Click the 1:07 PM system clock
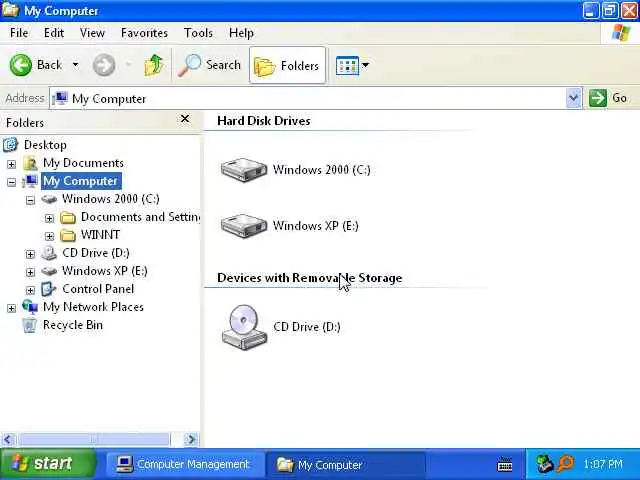This screenshot has height=480, width=640. [x=603, y=464]
